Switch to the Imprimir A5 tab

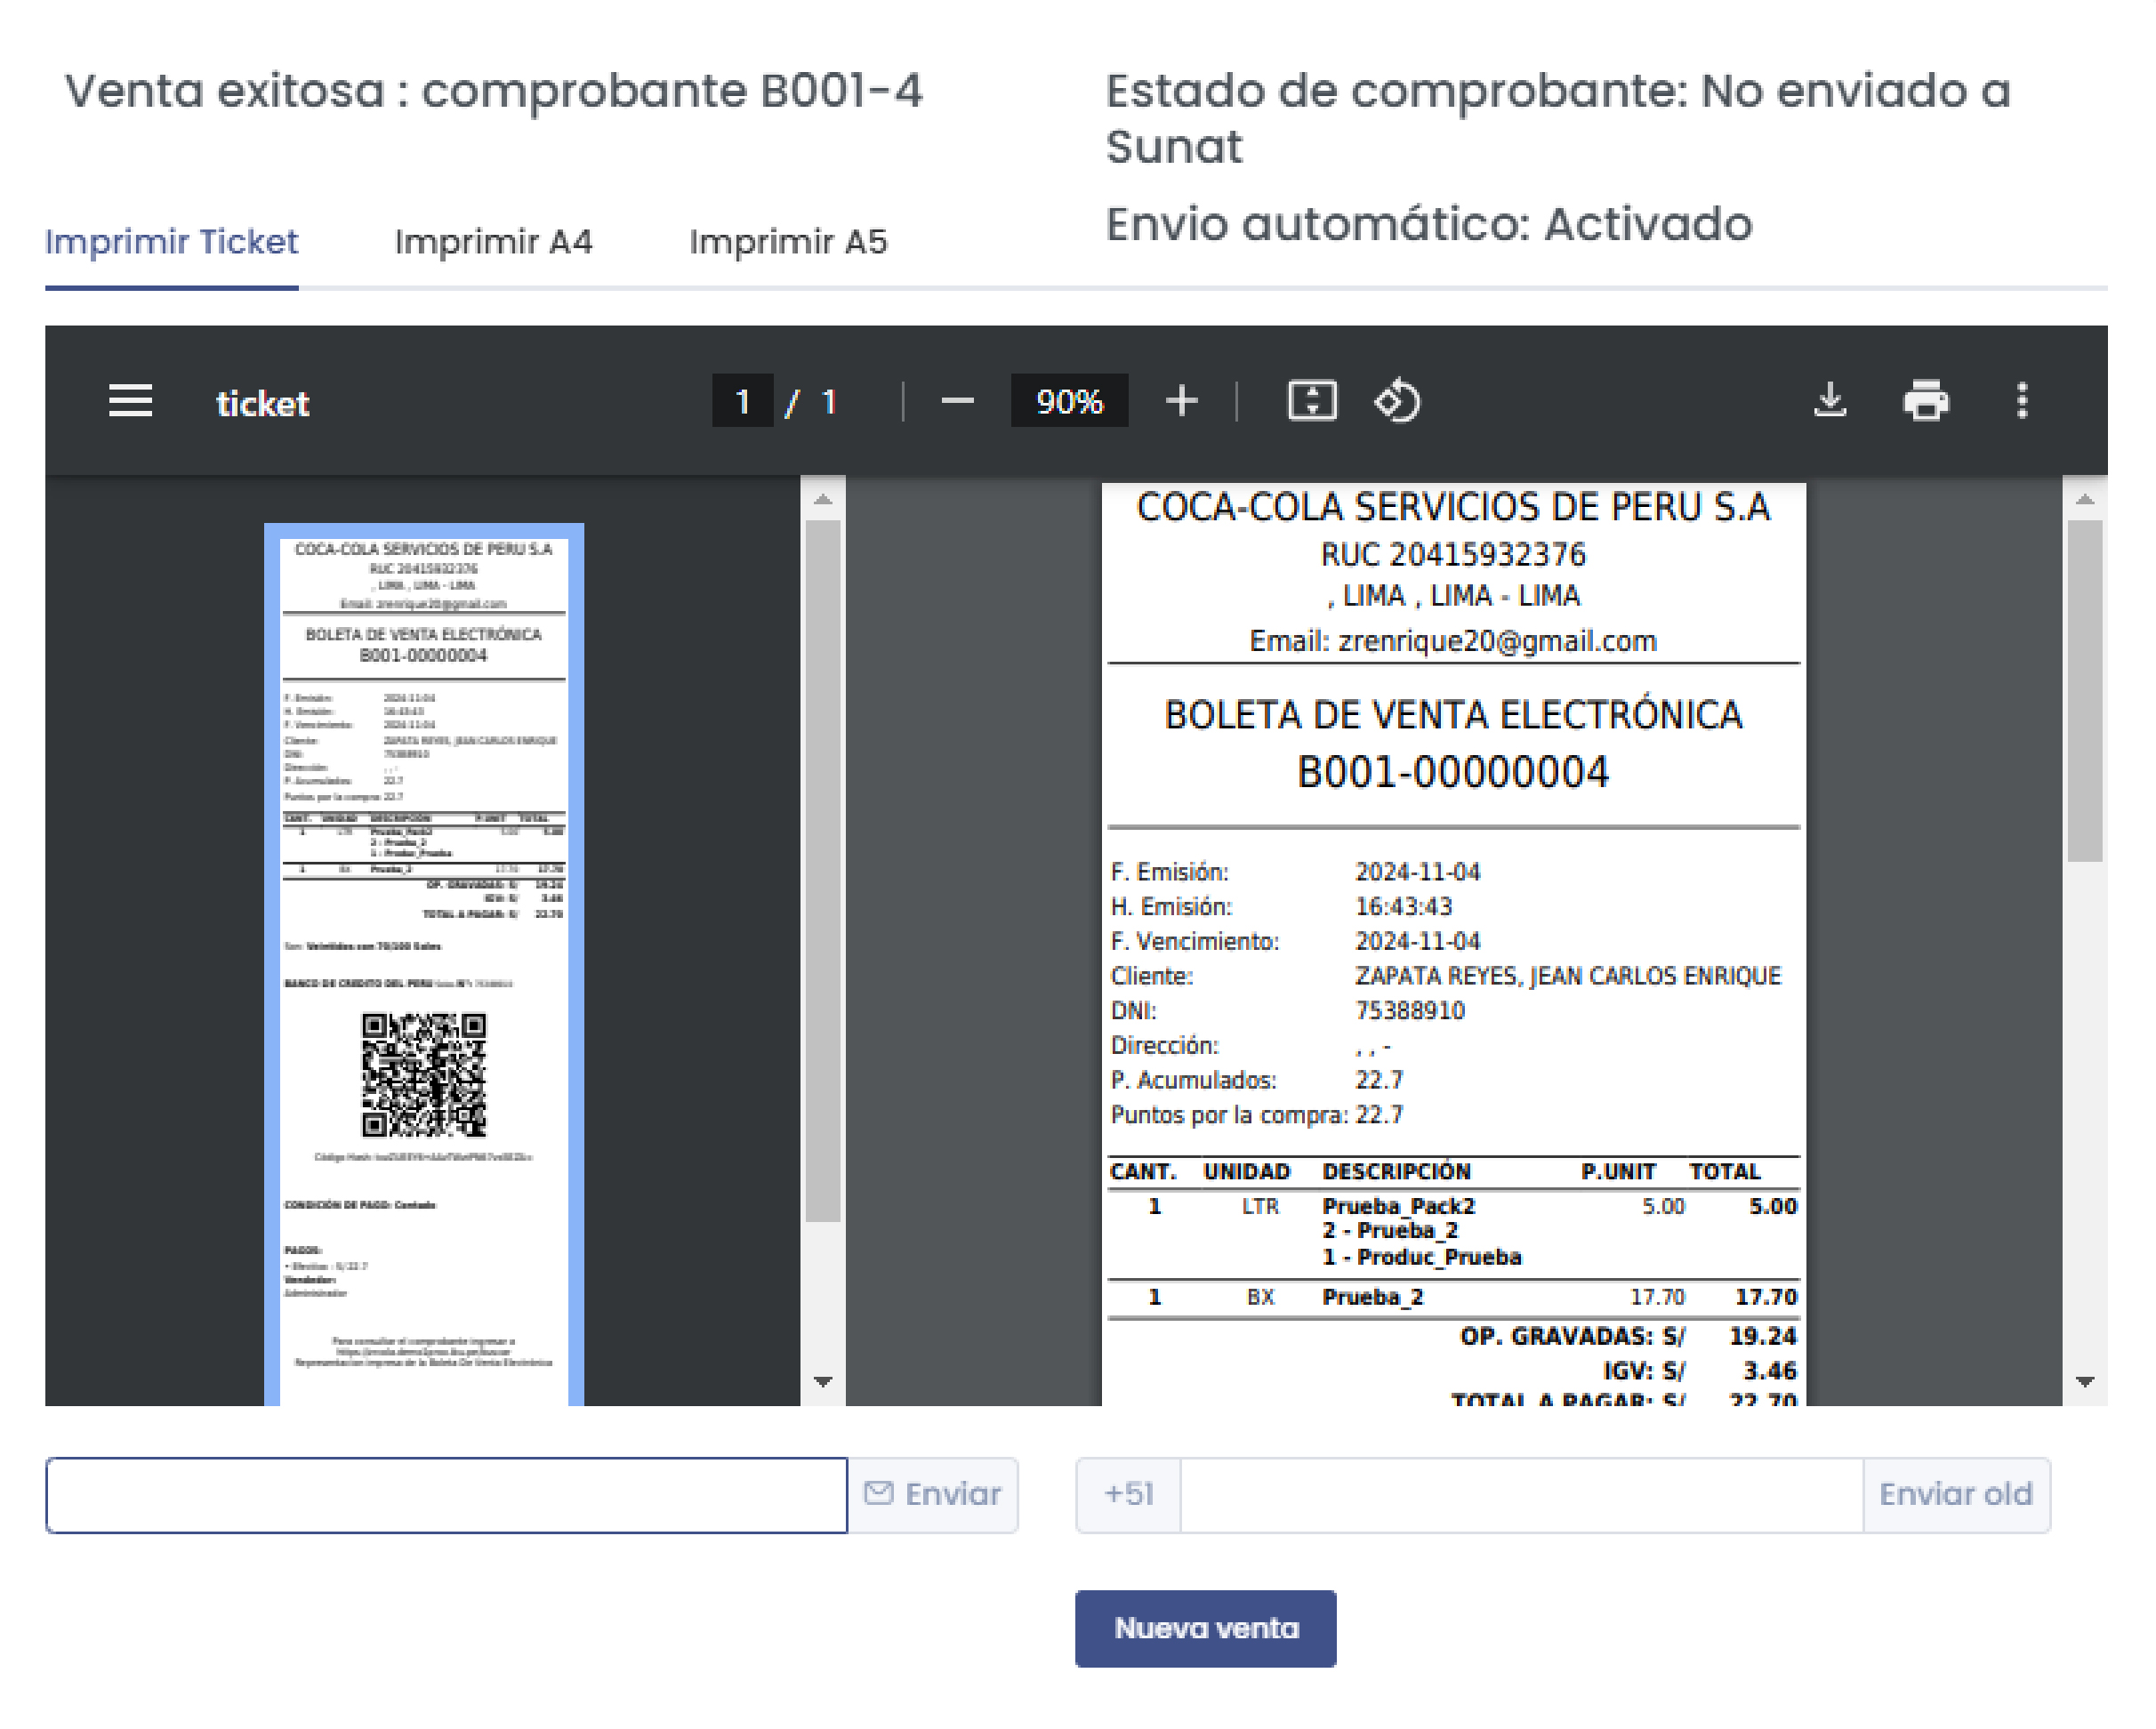[791, 241]
